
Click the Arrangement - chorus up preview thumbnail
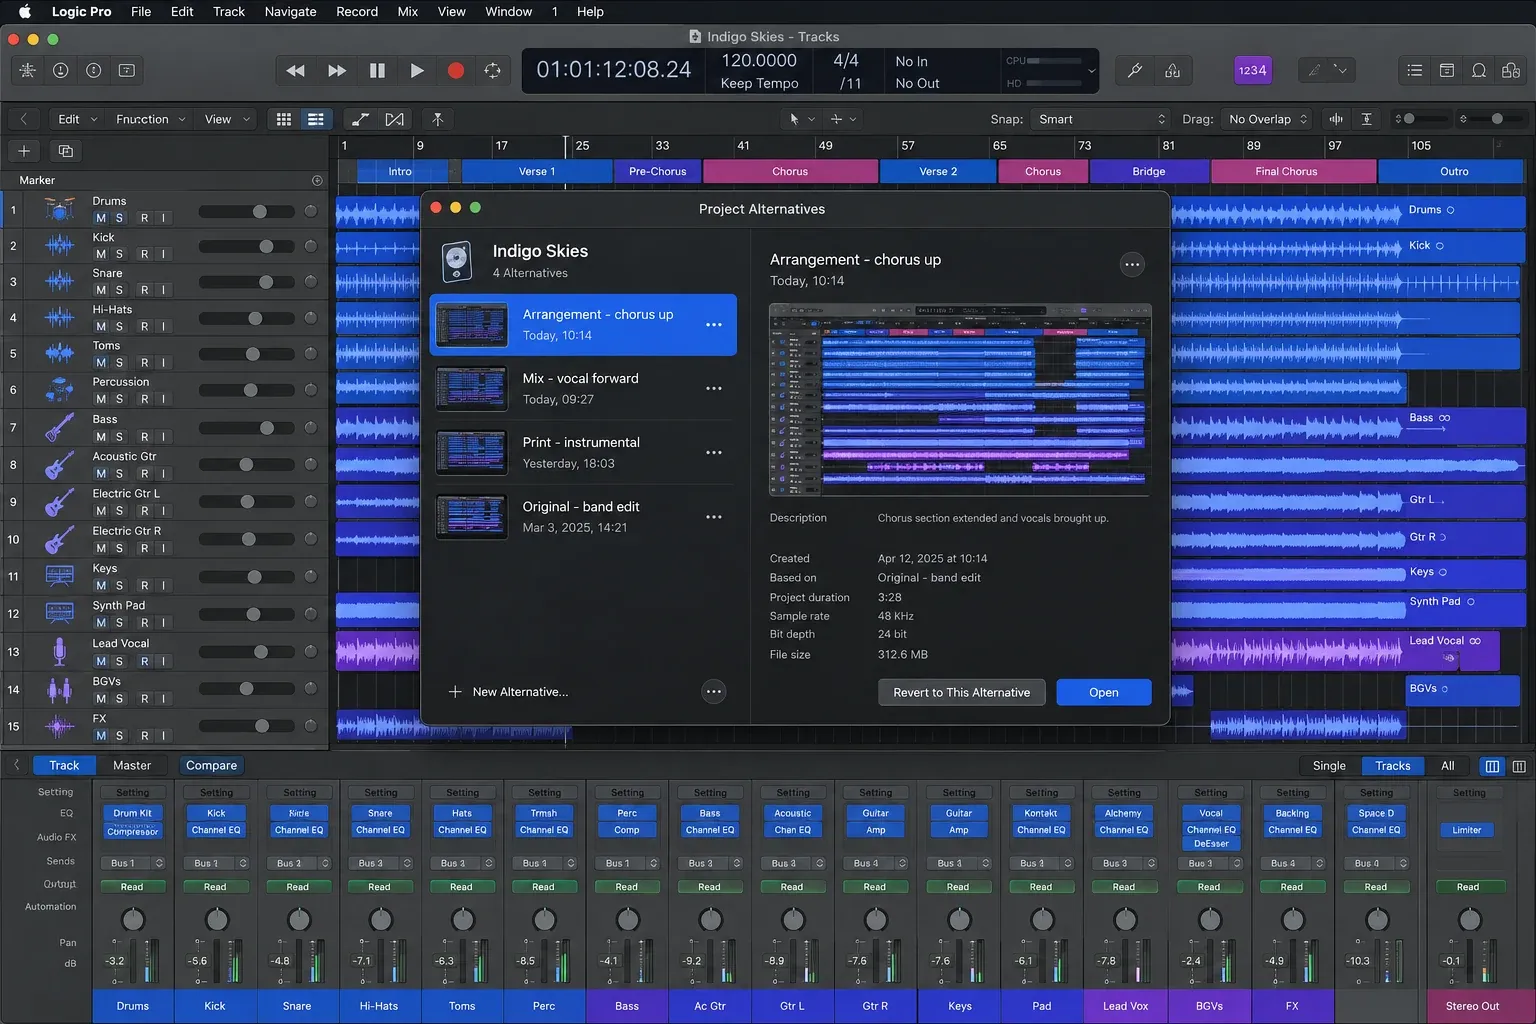960,400
